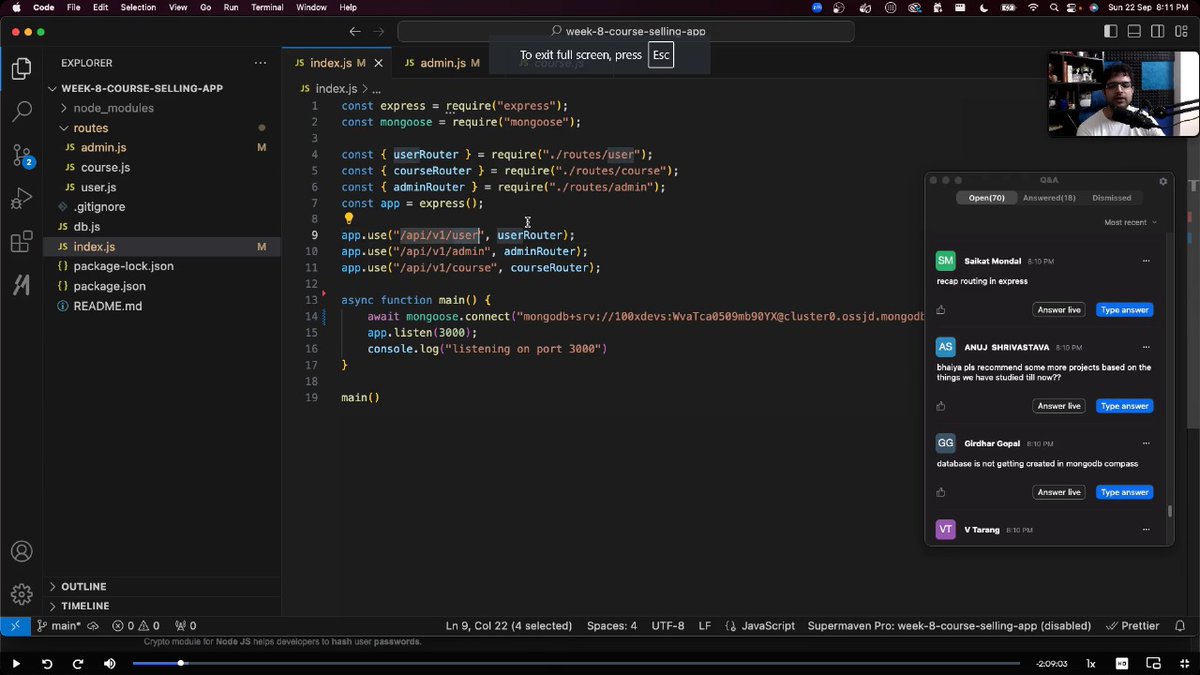
Task: Click the Prettier formatter in the status bar
Action: pos(1138,625)
